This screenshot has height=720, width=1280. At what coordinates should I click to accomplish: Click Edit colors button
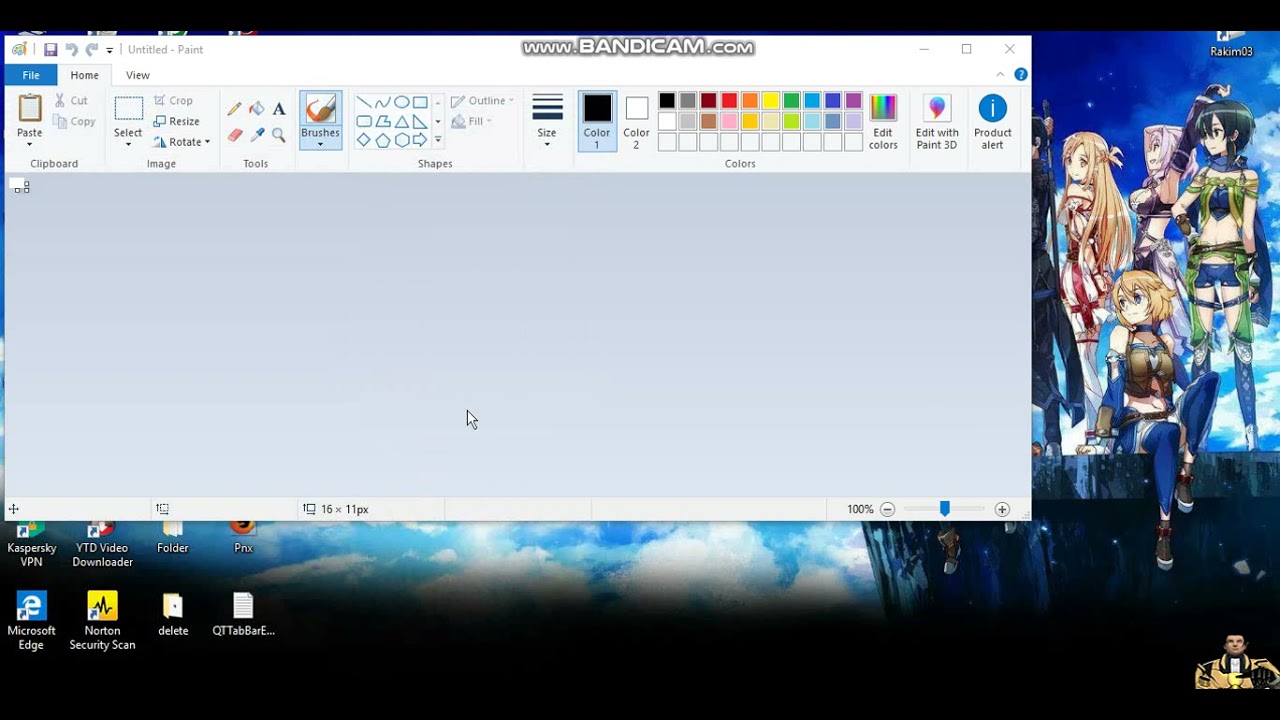click(x=883, y=121)
